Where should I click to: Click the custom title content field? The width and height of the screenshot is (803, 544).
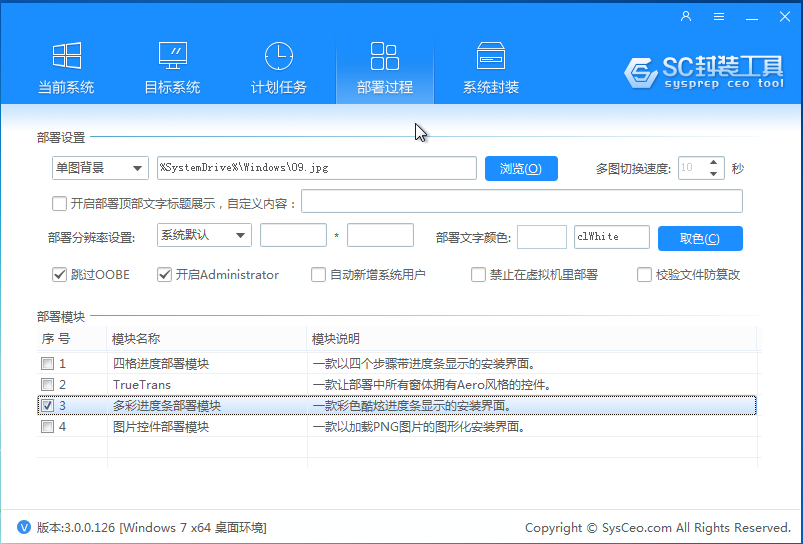pos(522,201)
